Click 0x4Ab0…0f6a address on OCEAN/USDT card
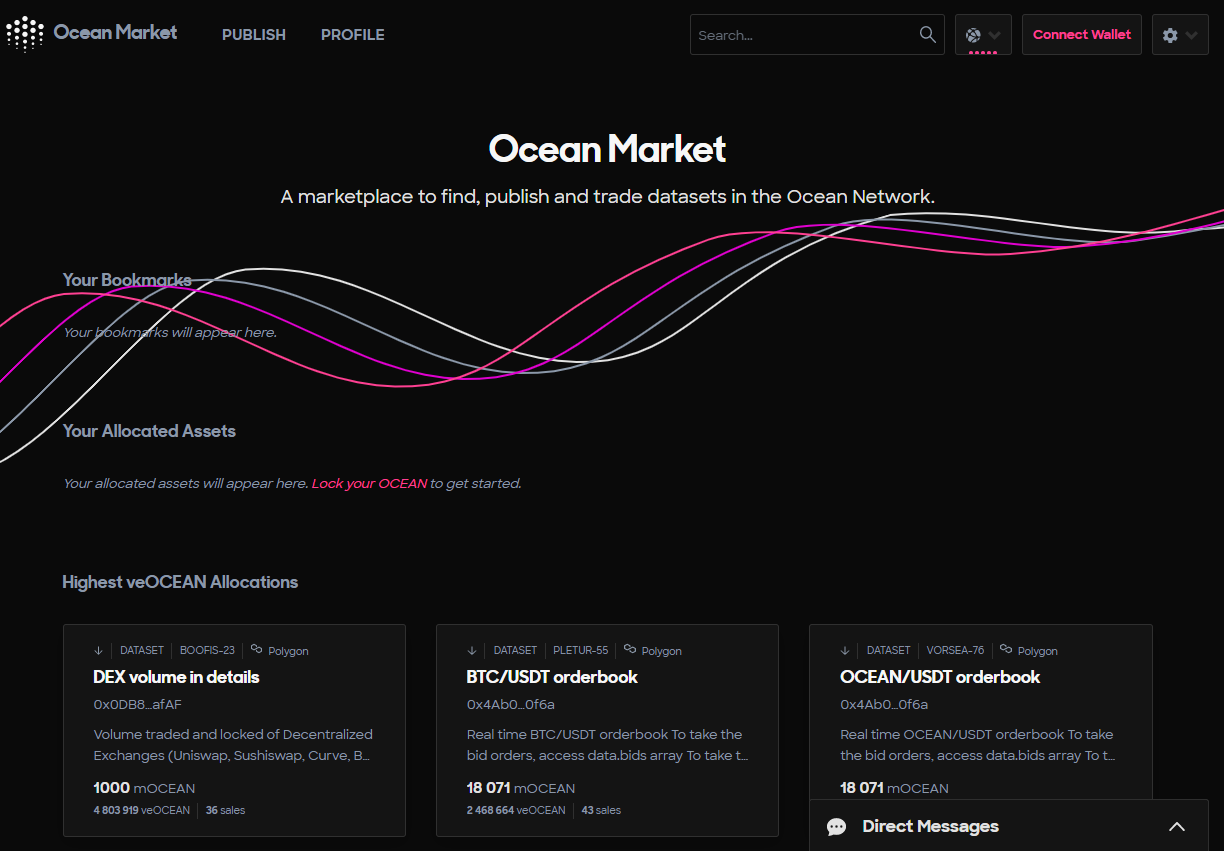This screenshot has height=851, width=1224. click(884, 704)
